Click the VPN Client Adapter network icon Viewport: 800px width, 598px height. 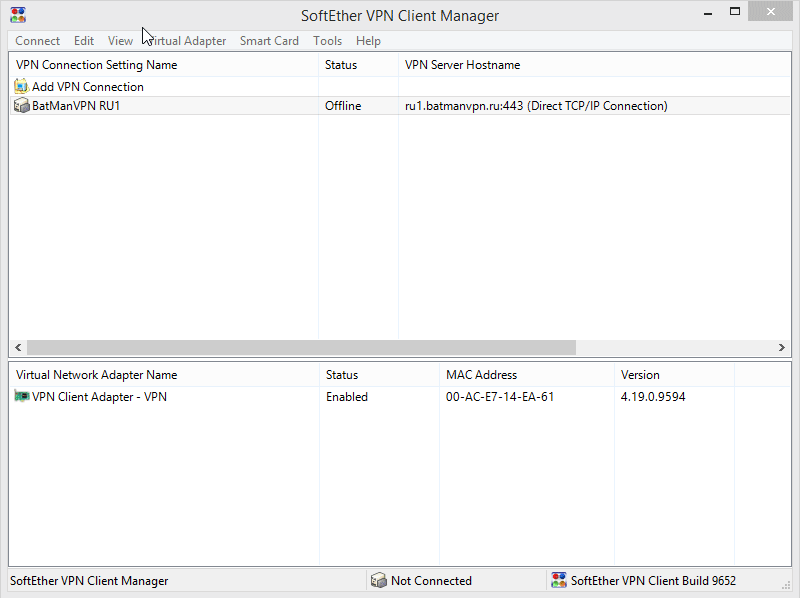(21, 396)
